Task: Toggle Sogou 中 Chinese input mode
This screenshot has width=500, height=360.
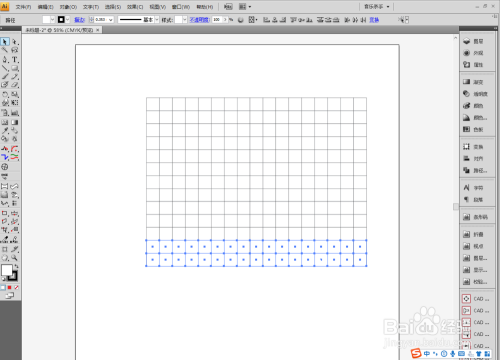Action: tap(427, 354)
